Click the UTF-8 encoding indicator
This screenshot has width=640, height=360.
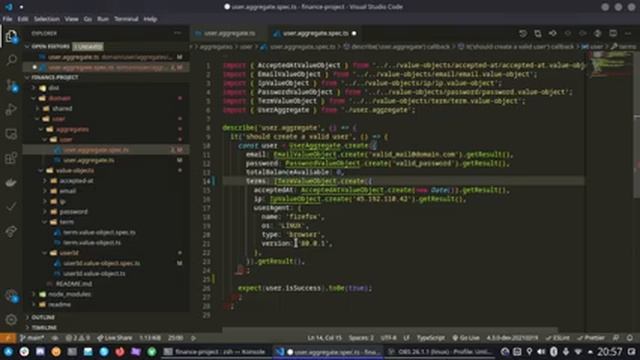[388, 338]
